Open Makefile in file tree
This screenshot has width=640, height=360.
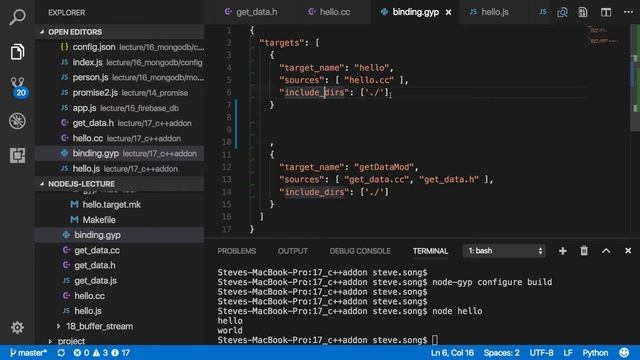click(120, 220)
